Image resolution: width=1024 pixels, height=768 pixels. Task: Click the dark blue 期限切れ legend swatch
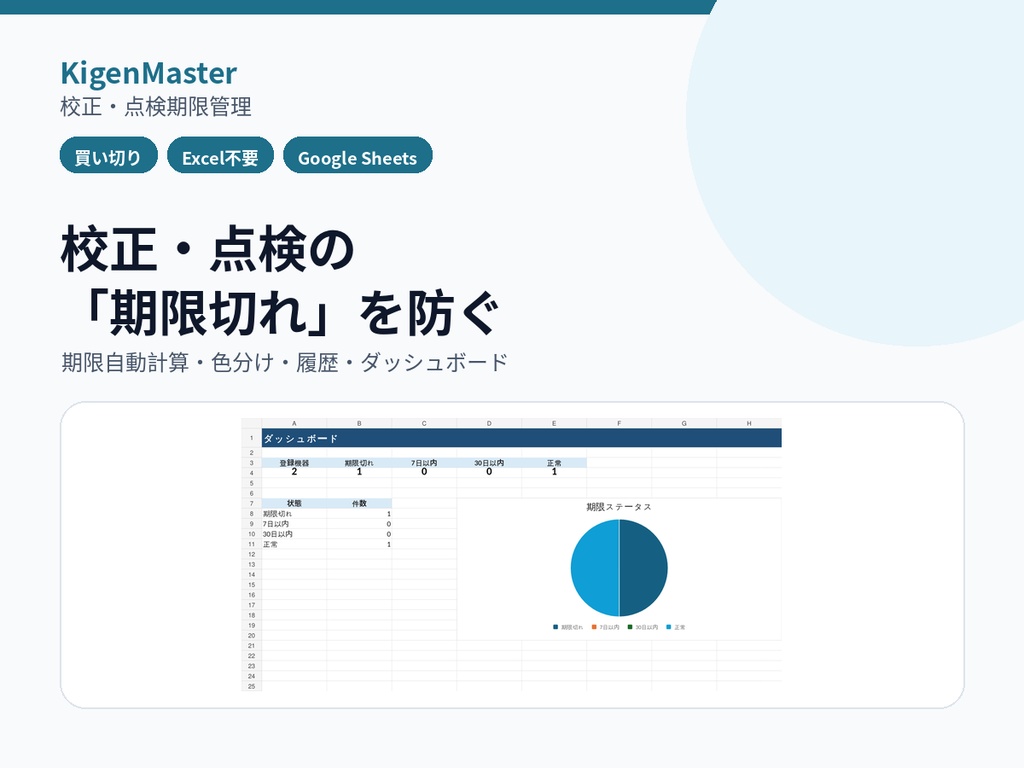[556, 627]
